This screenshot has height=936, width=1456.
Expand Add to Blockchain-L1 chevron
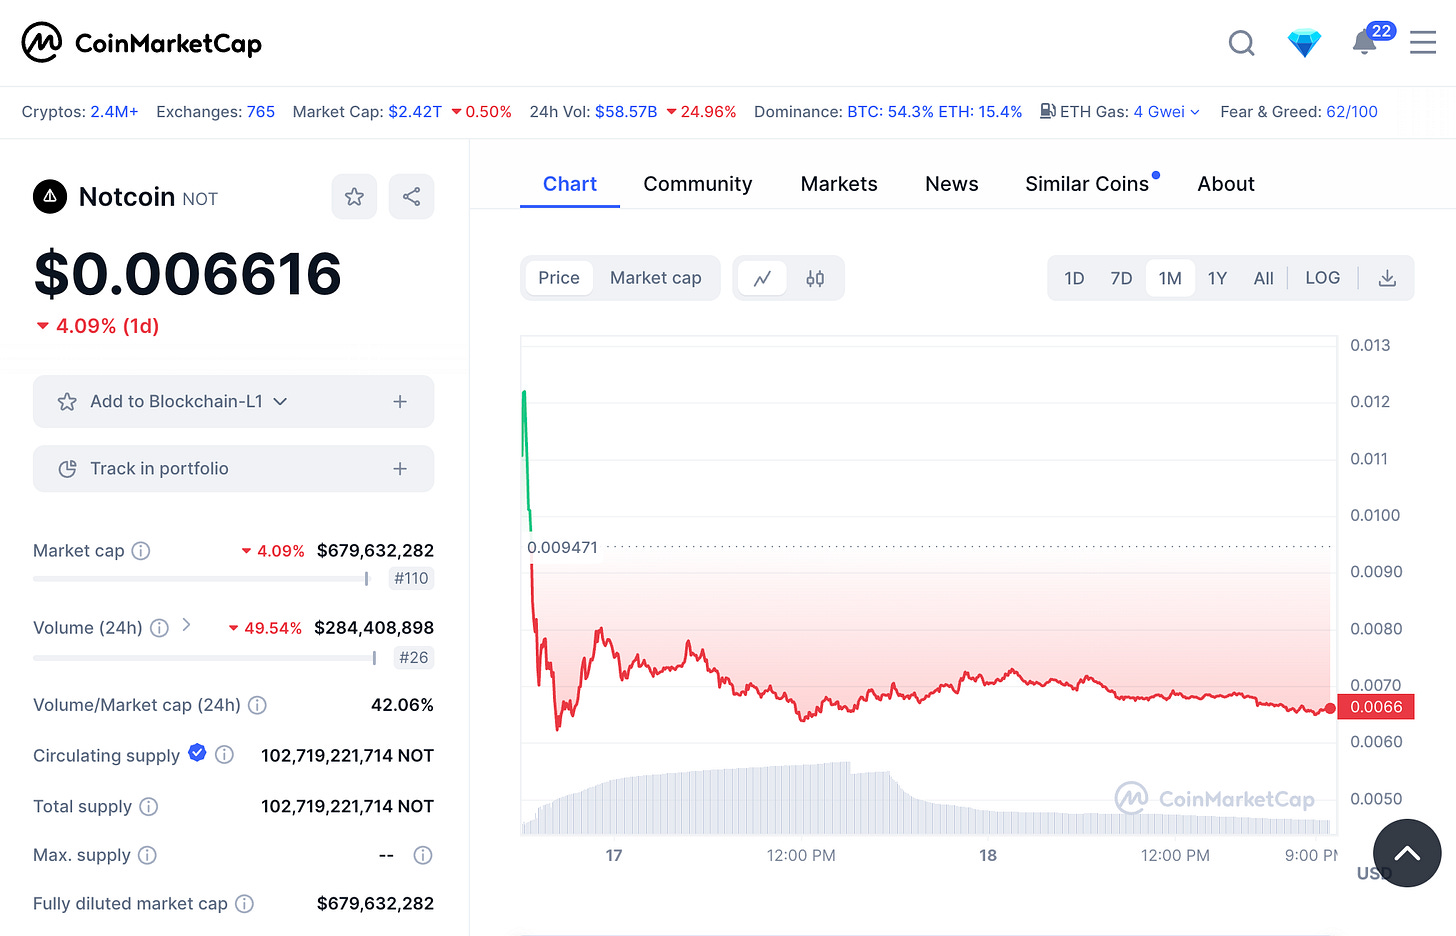280,401
